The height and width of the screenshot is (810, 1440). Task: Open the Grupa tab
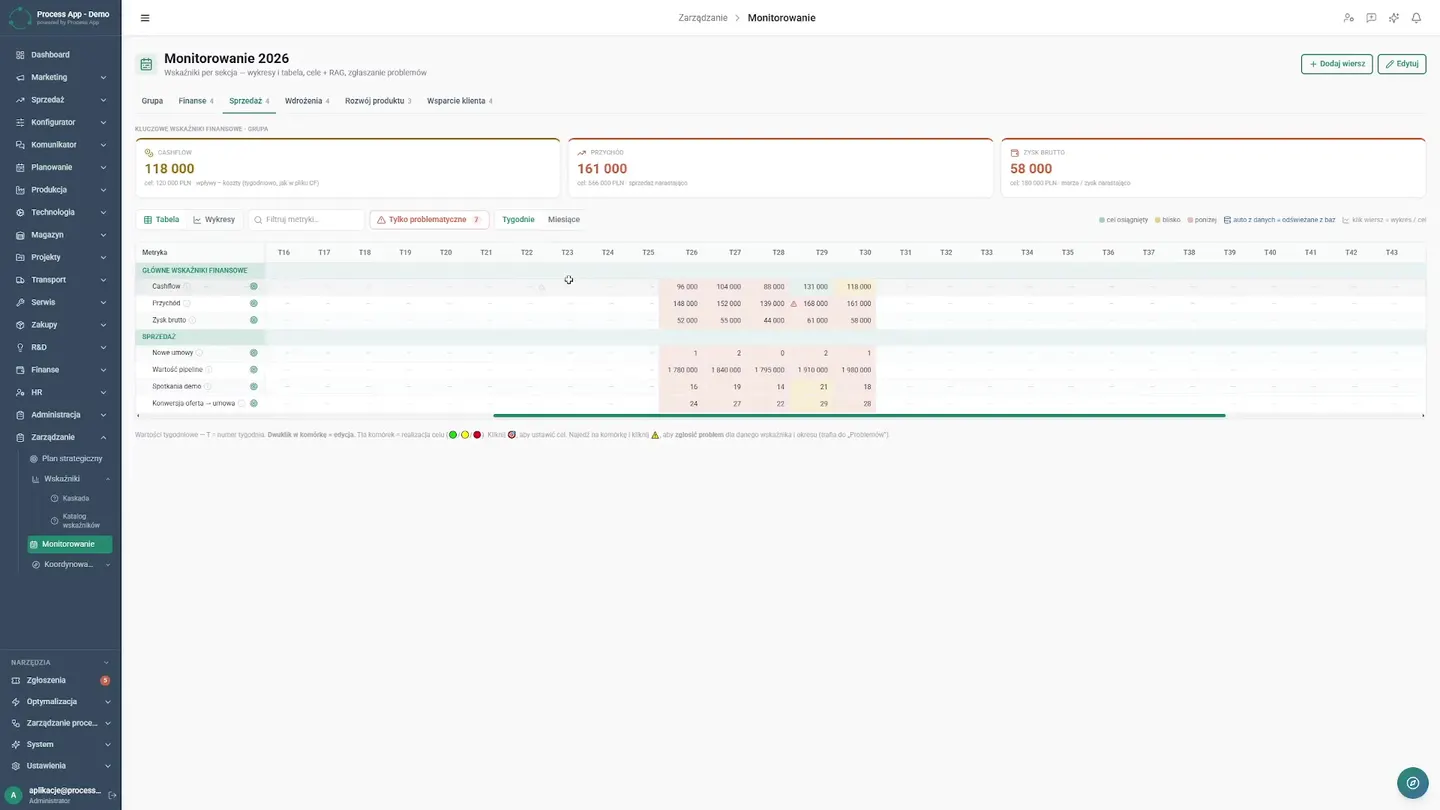point(152,101)
